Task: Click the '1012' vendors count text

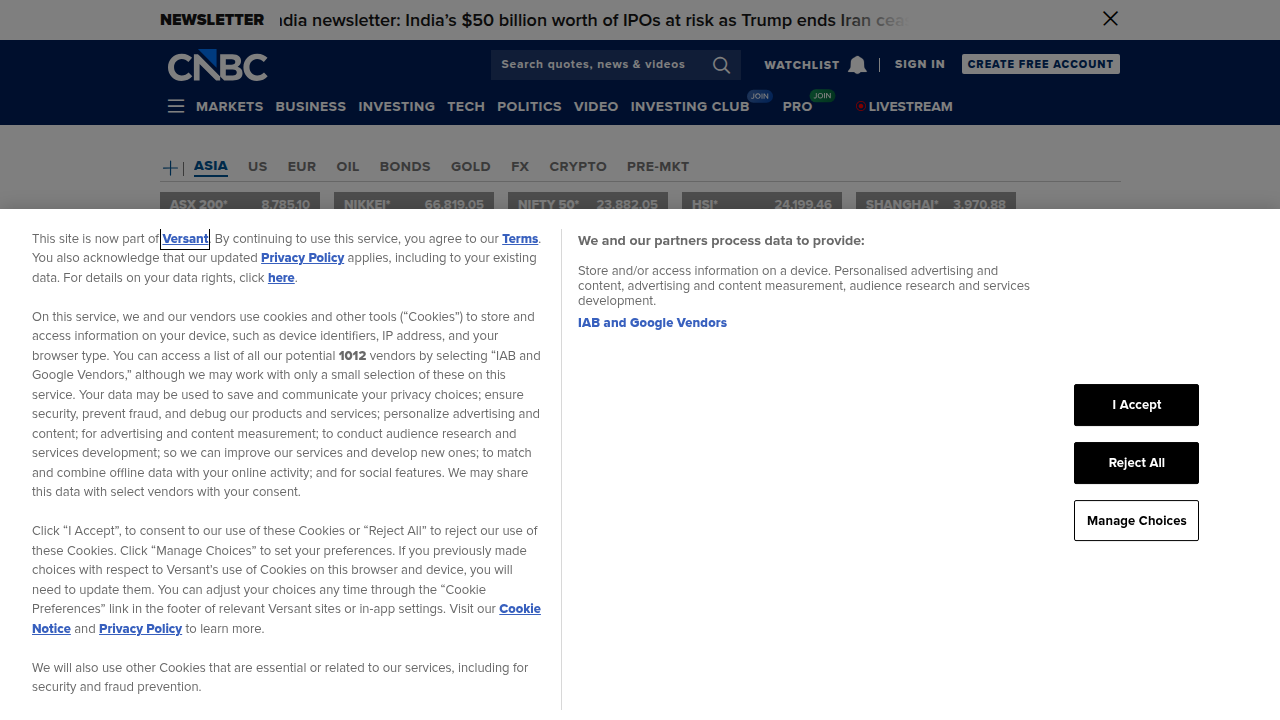Action: (x=352, y=356)
